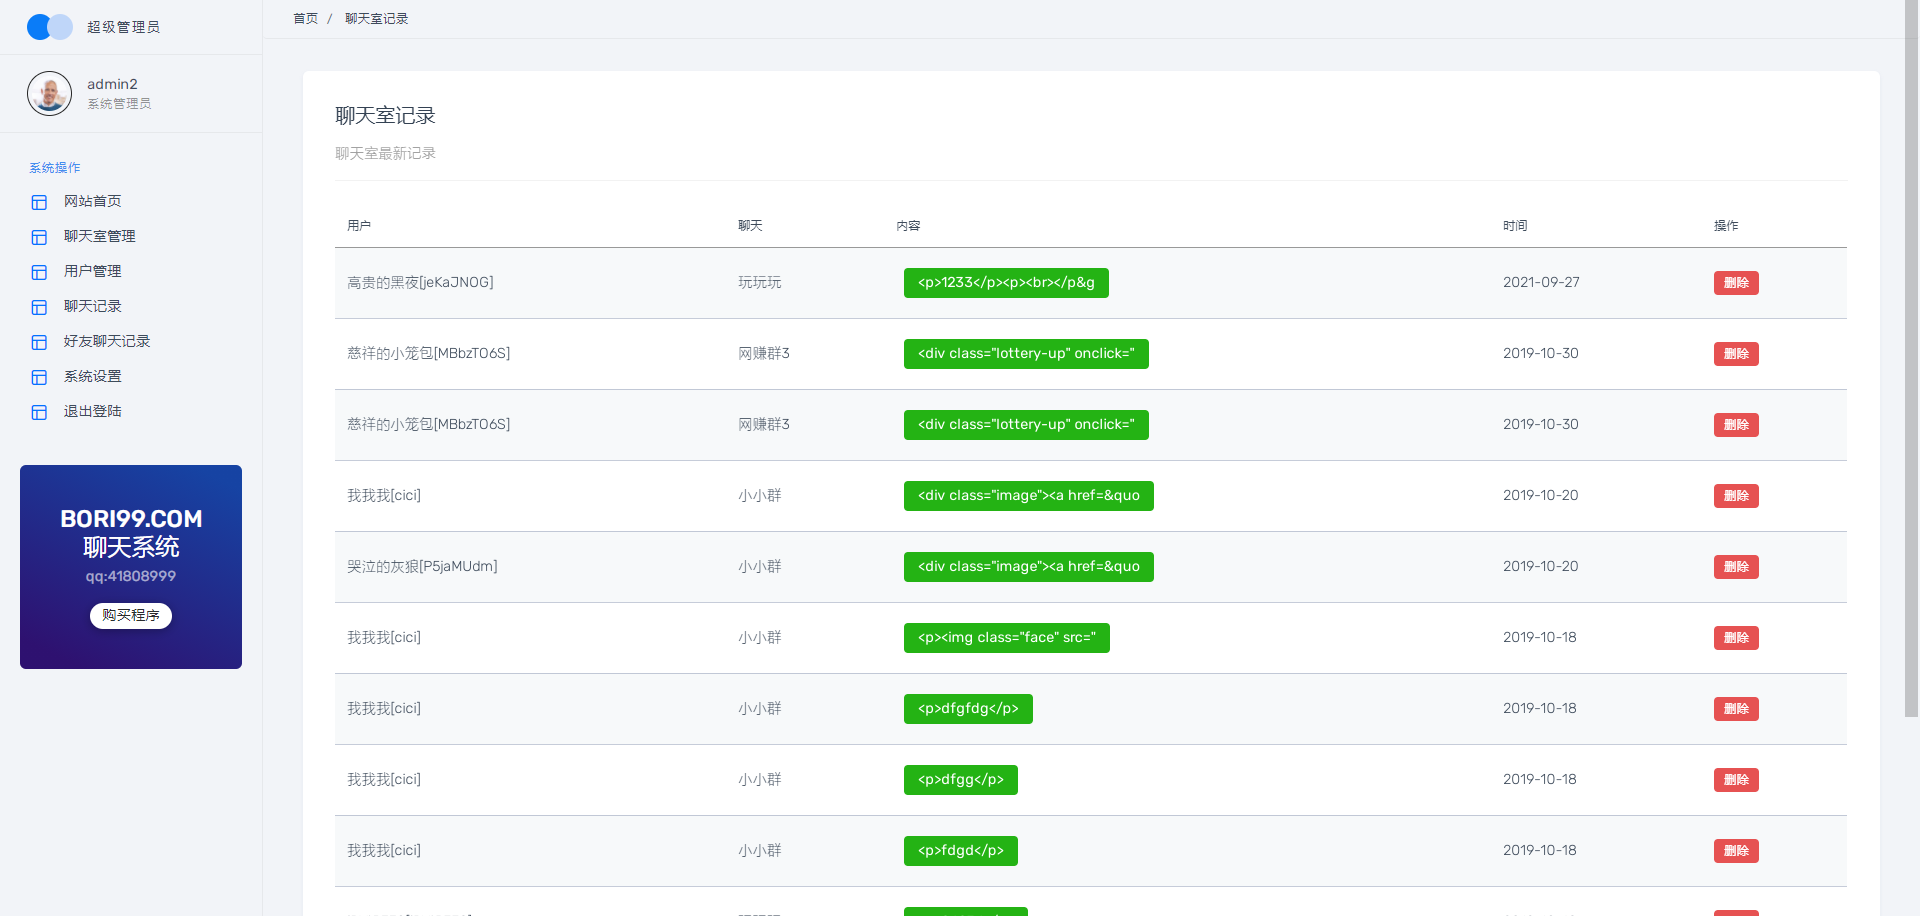The width and height of the screenshot is (1920, 916).
Task: Click the icon next to 退出登陆
Action: [x=39, y=412]
